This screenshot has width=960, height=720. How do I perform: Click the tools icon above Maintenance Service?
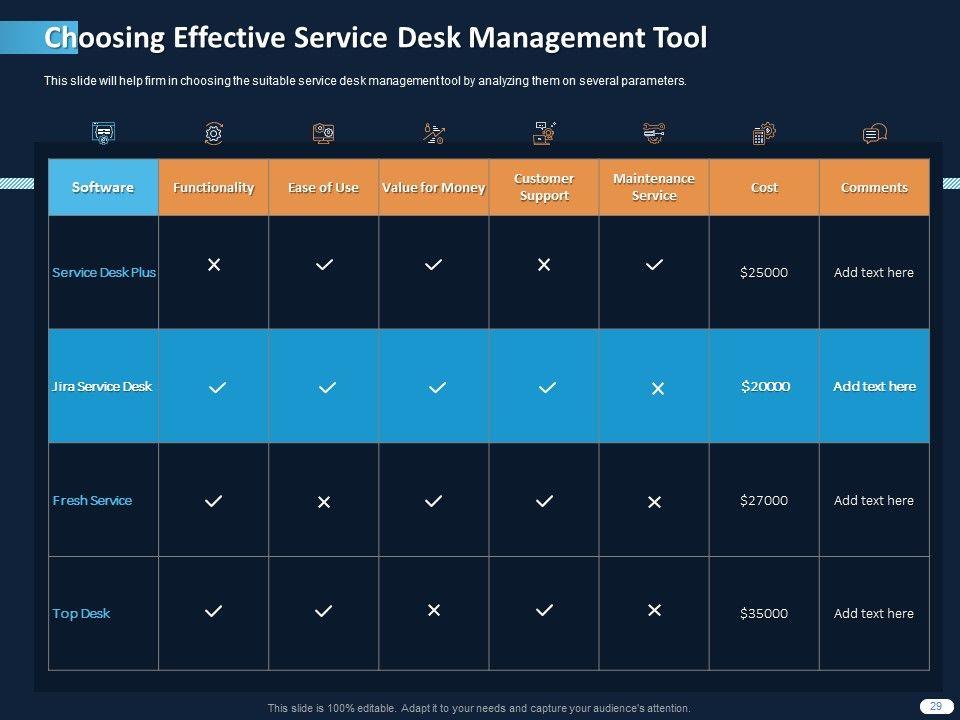pos(654,133)
